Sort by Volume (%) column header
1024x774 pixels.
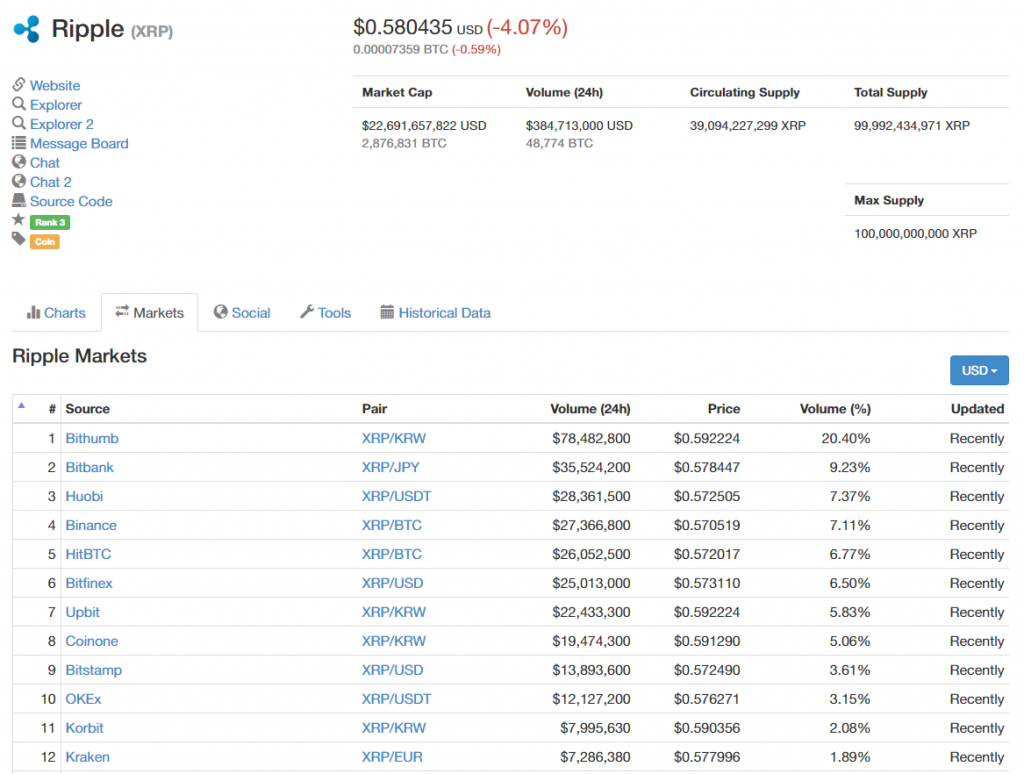tap(835, 409)
